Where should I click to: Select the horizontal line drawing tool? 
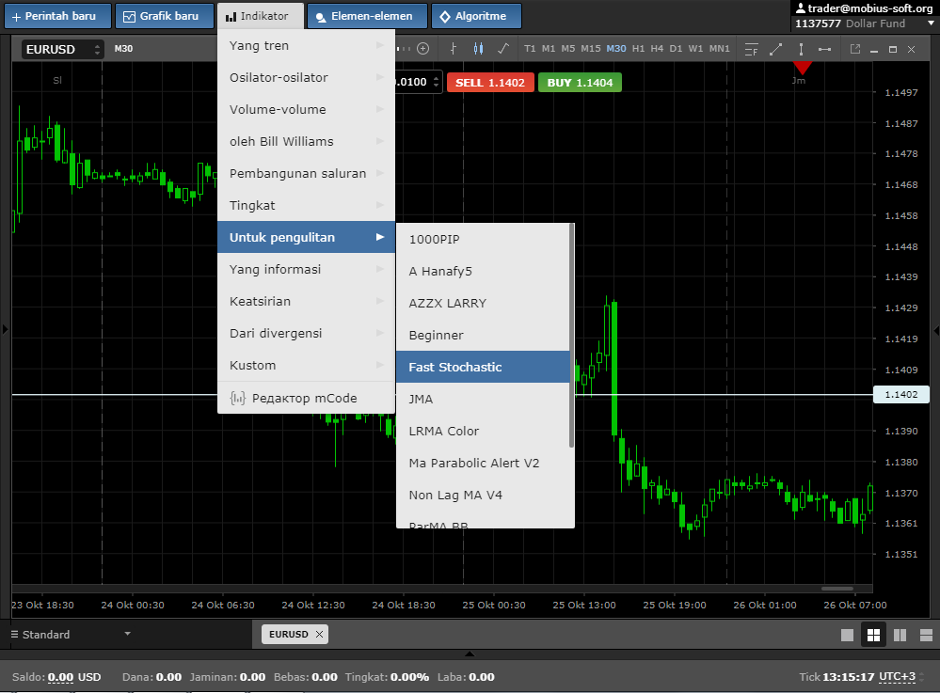[x=825, y=49]
